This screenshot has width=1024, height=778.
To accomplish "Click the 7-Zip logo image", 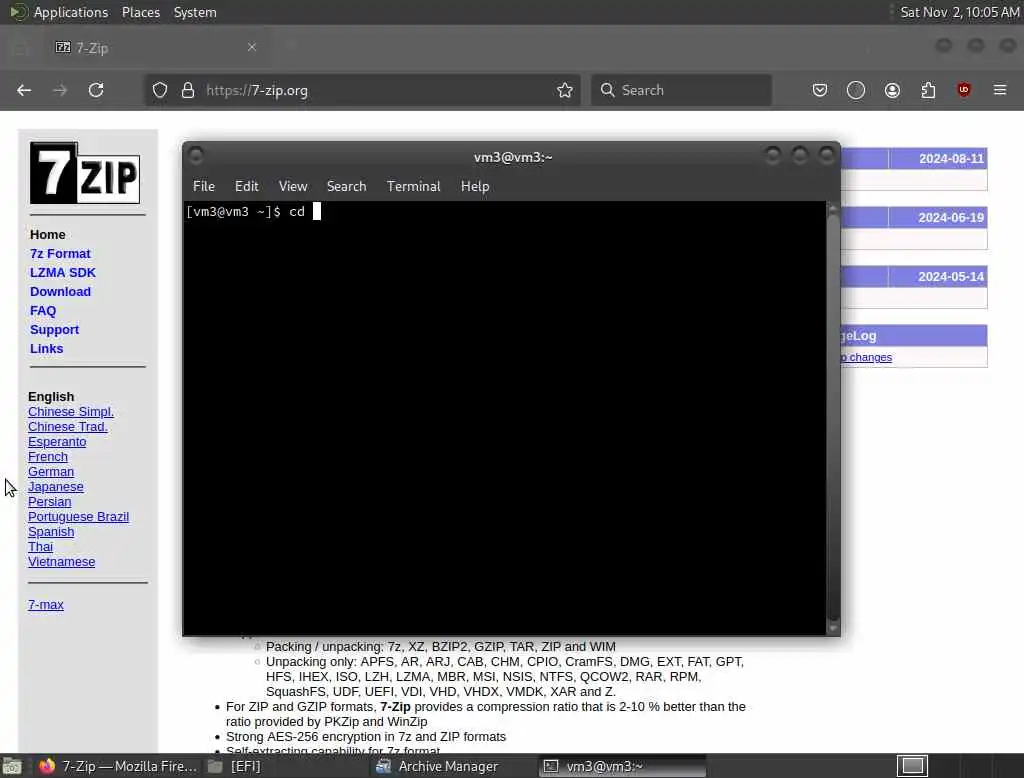I will tap(85, 173).
